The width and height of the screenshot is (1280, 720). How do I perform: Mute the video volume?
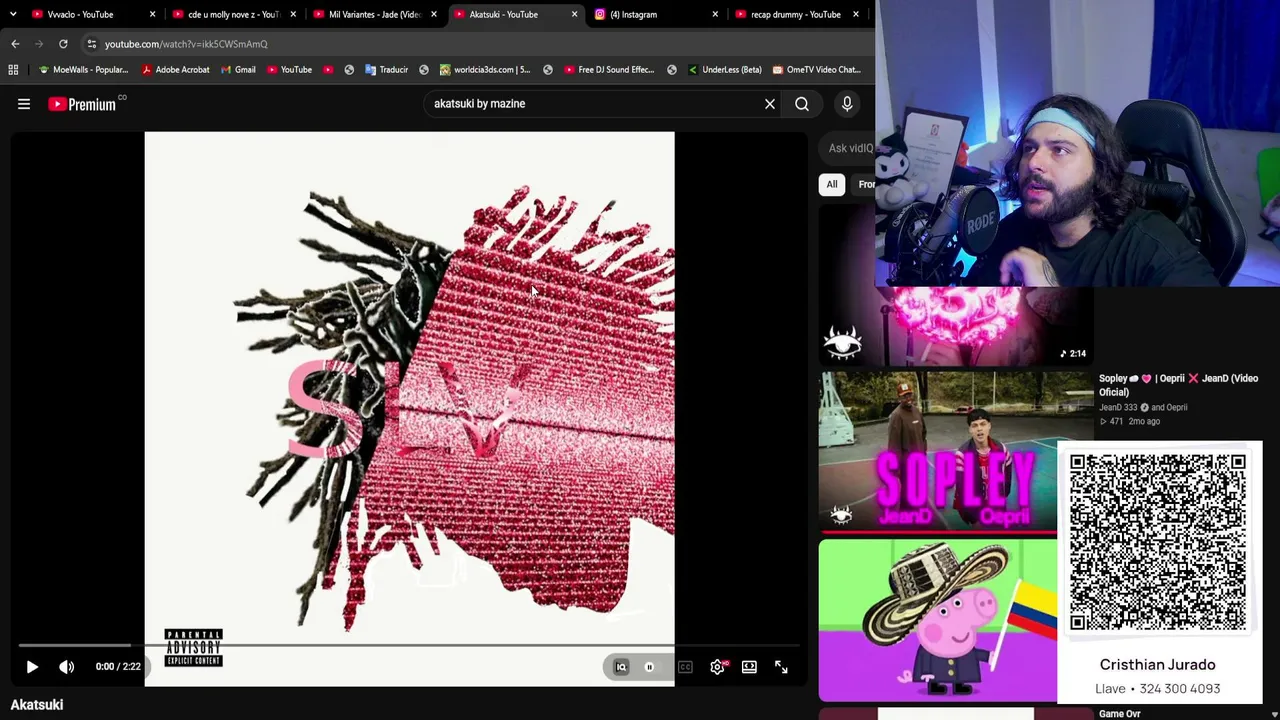66,667
